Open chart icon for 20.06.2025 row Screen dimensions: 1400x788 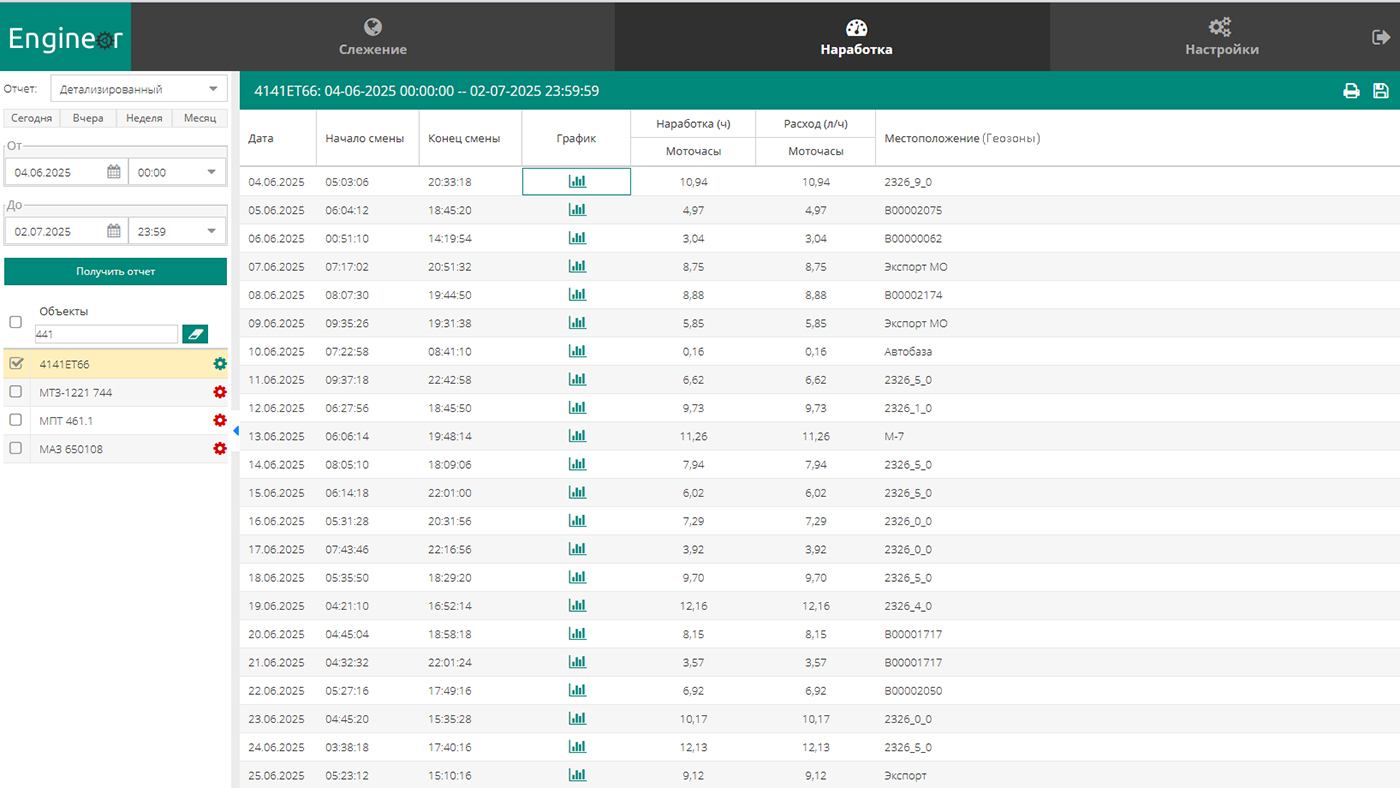[577, 634]
